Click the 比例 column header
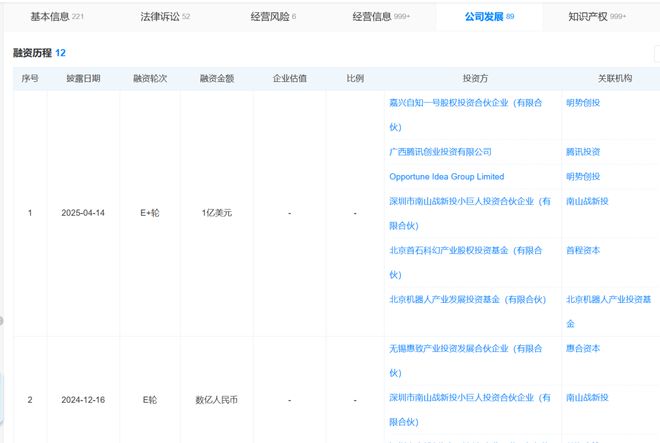 [x=355, y=78]
